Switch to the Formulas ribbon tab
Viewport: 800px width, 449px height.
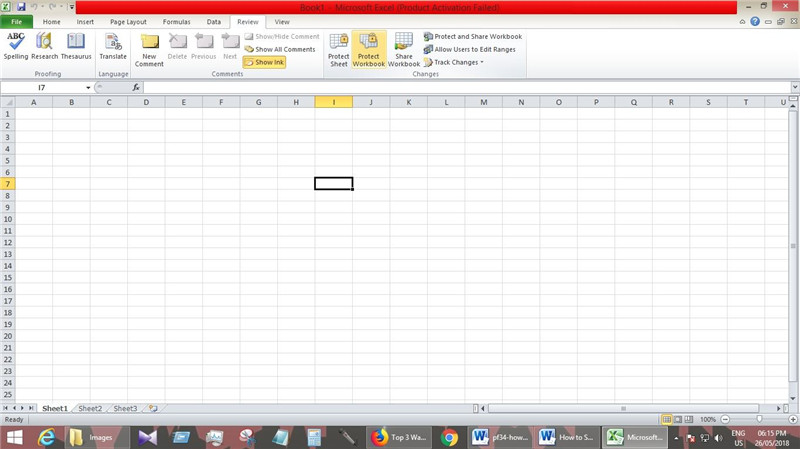[176, 21]
